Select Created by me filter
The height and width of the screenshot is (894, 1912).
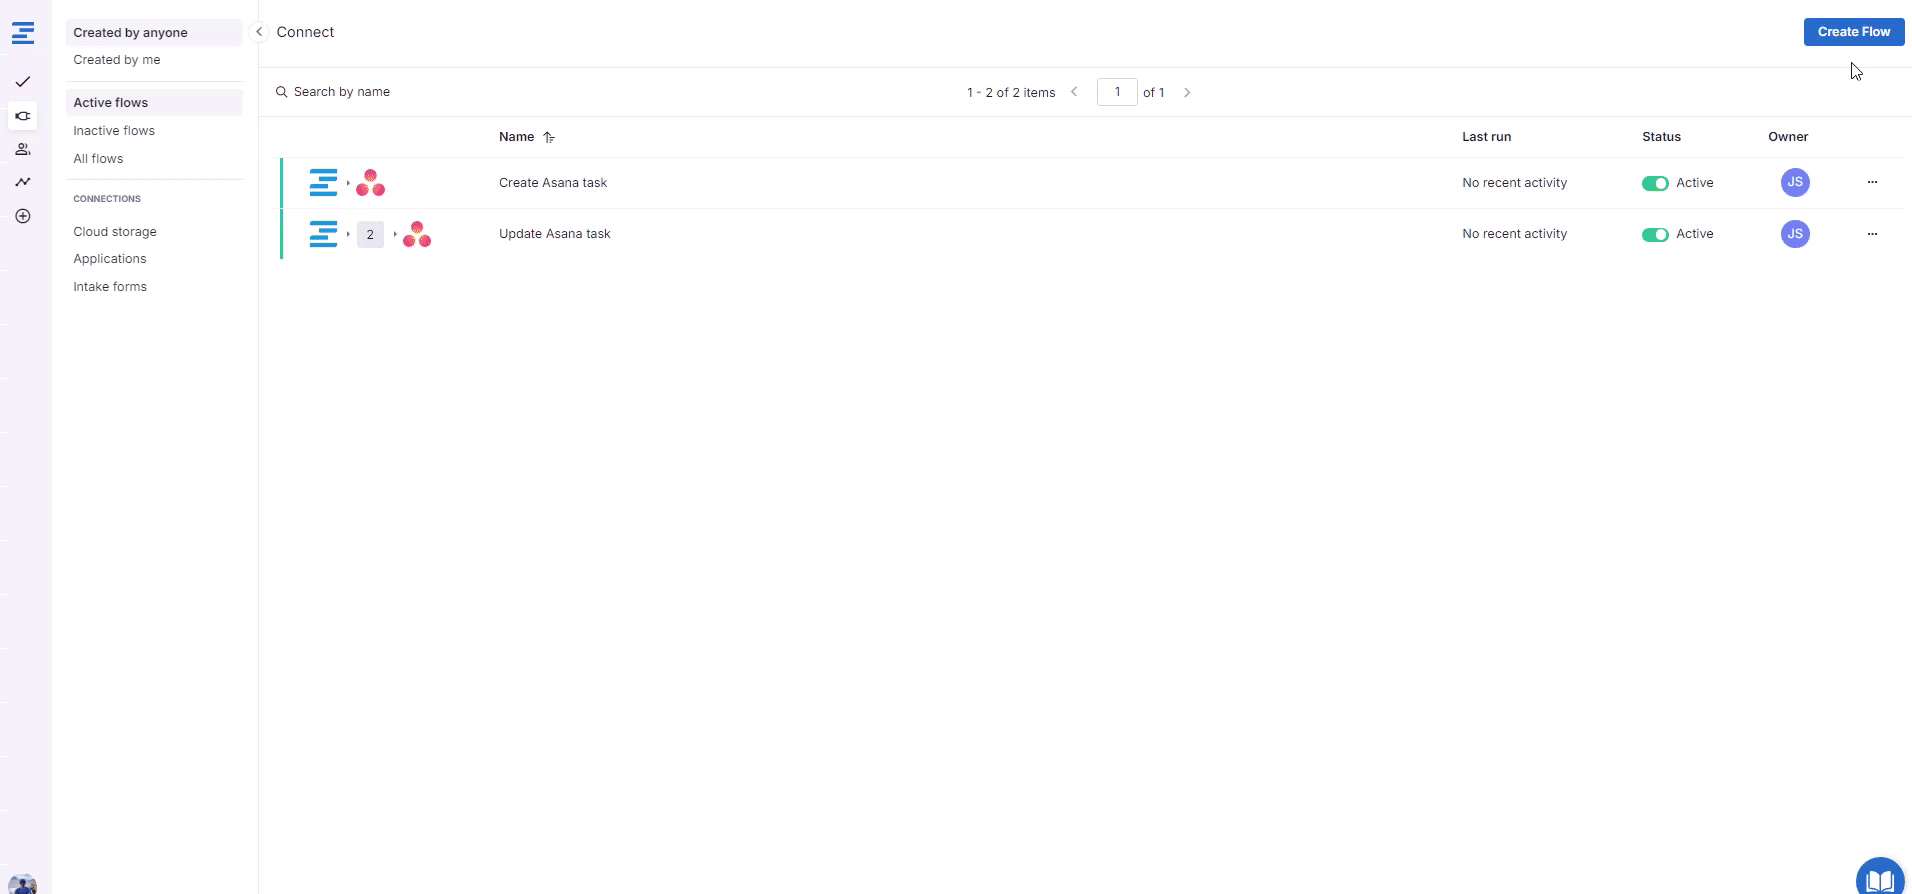116,60
